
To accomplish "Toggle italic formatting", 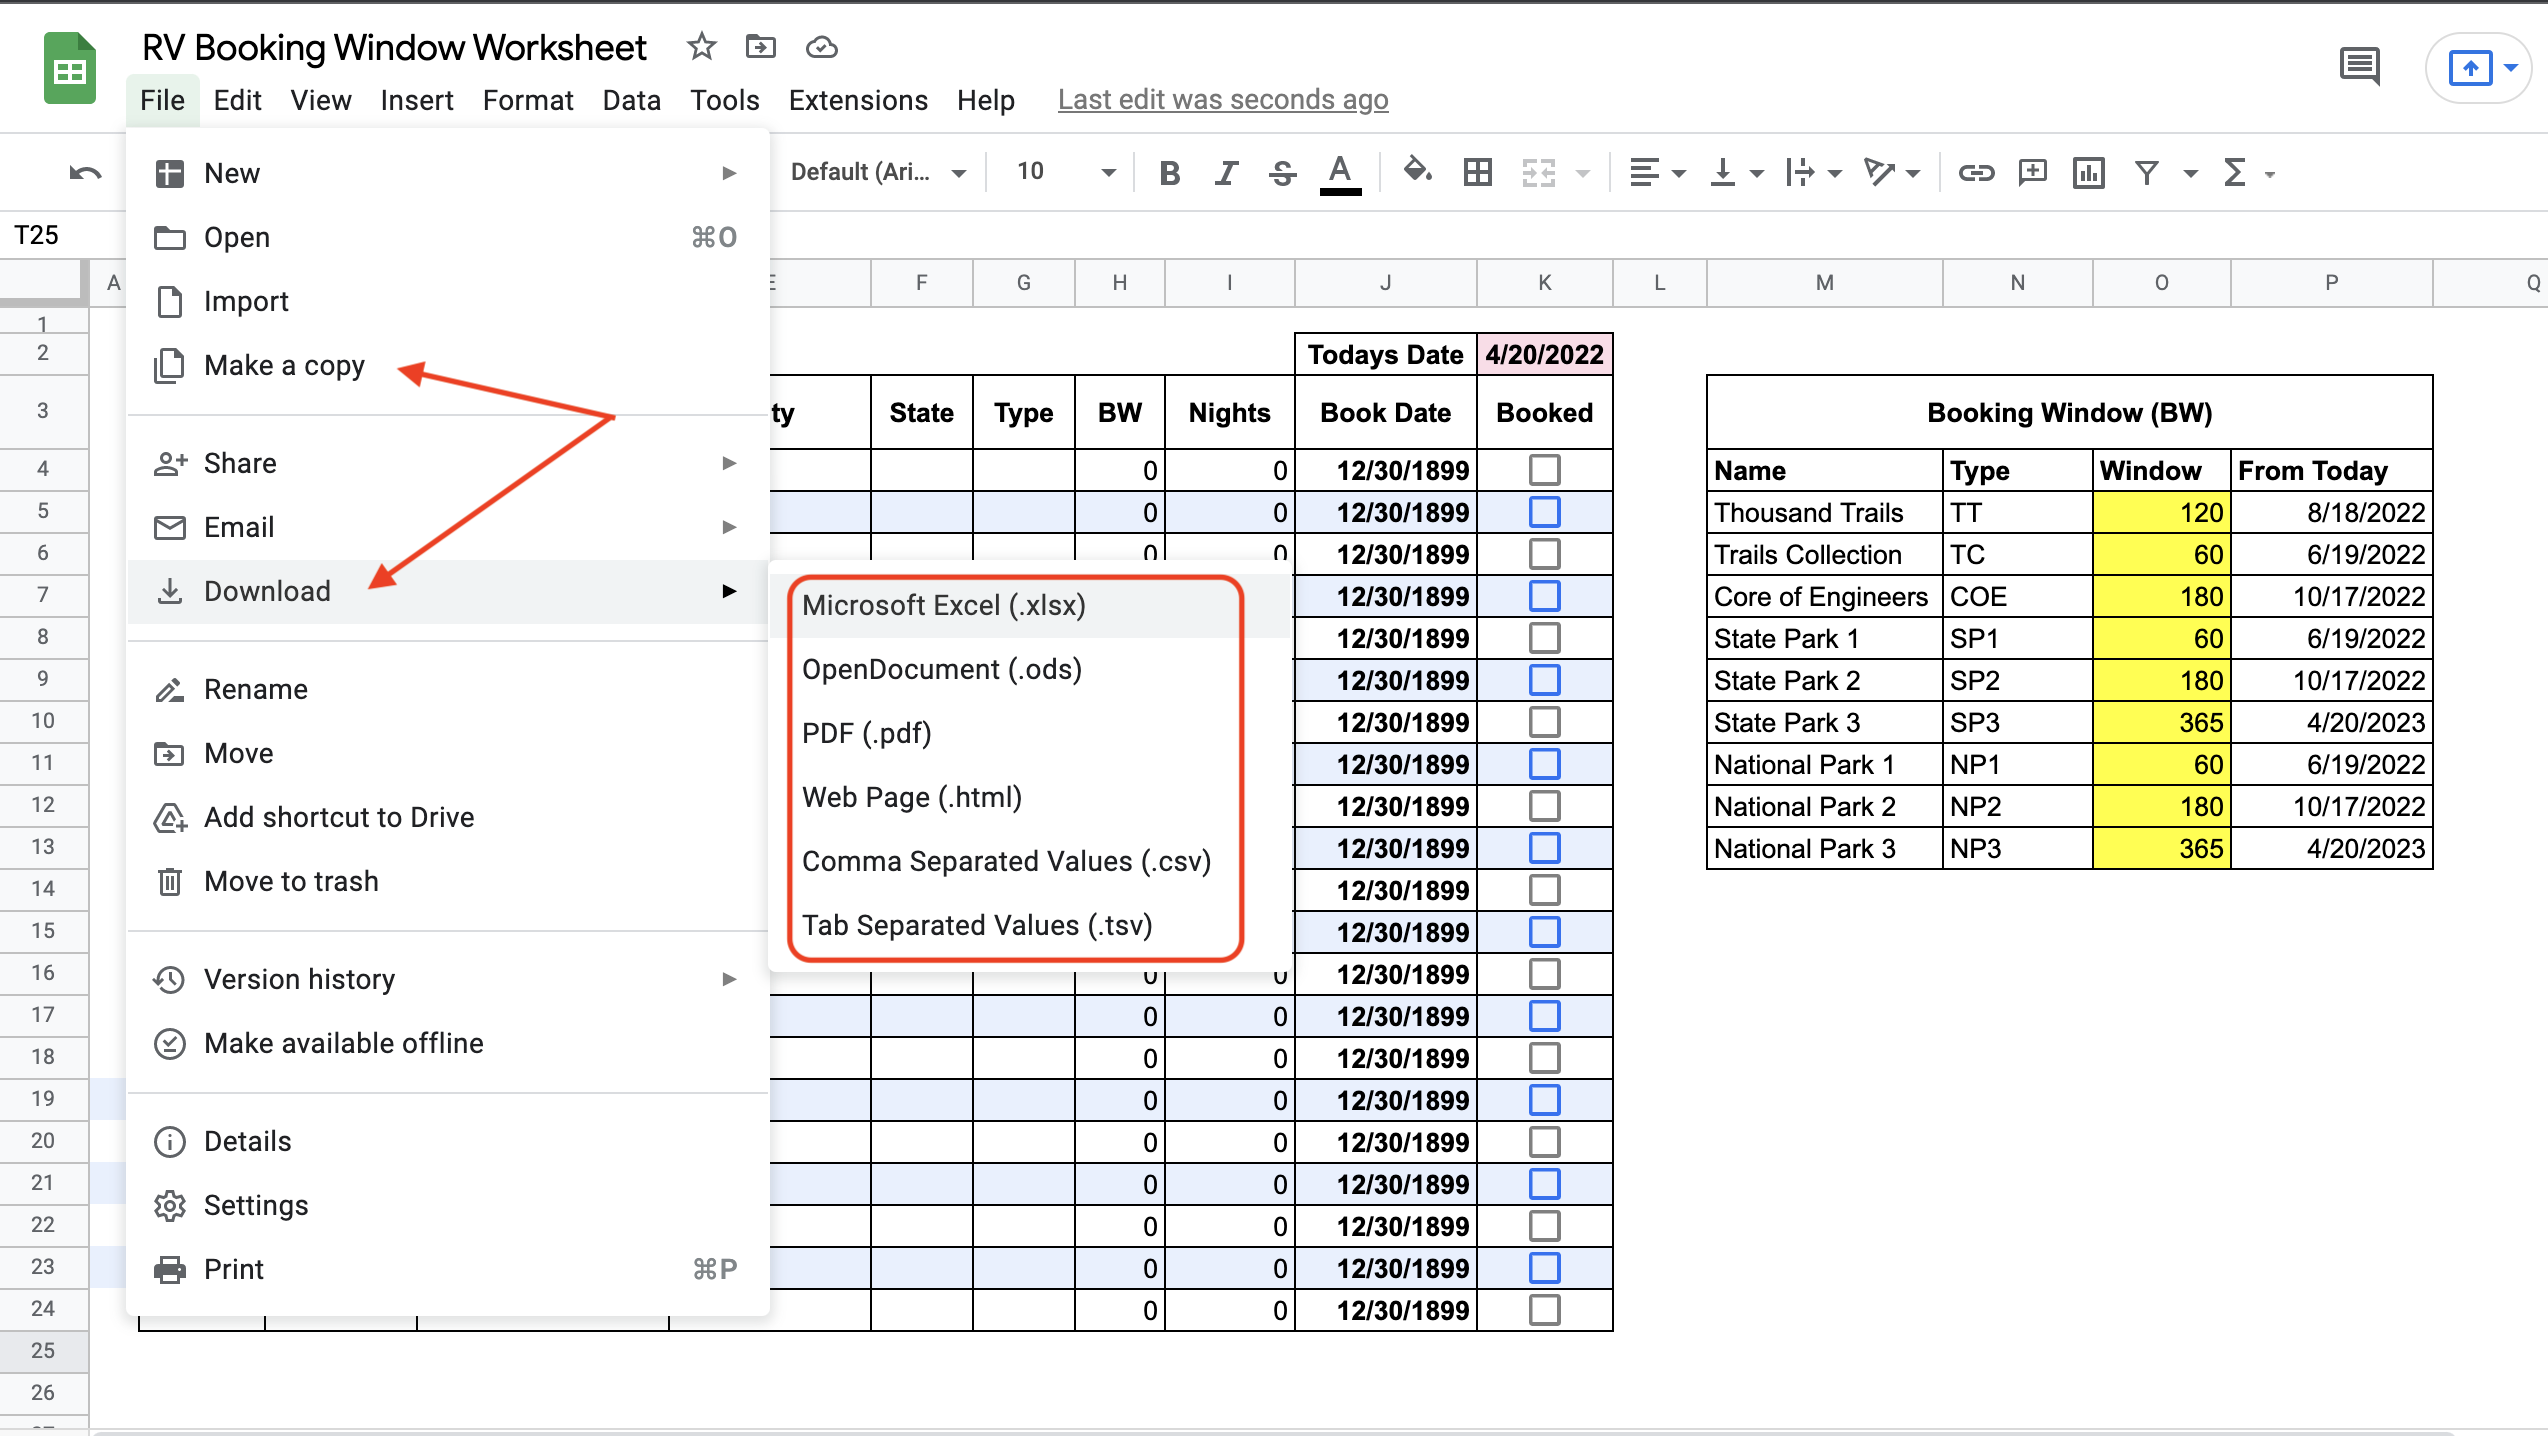I will pos(1226,173).
